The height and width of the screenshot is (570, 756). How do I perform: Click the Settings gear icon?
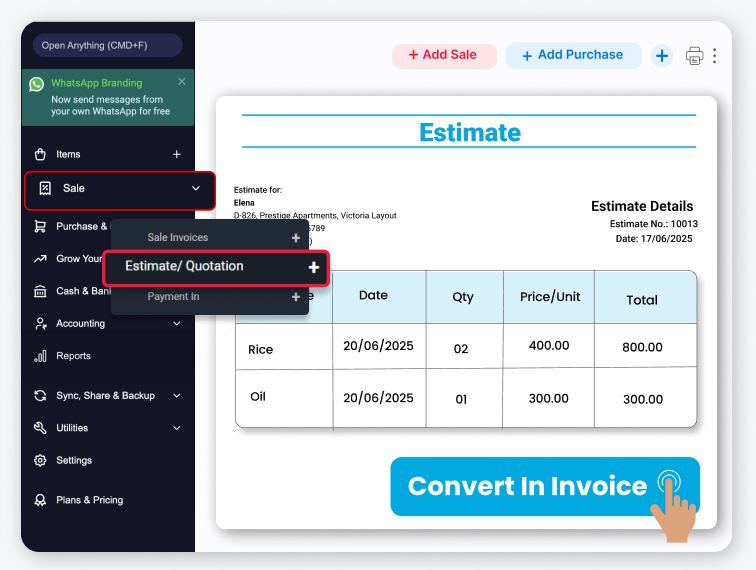pos(40,461)
